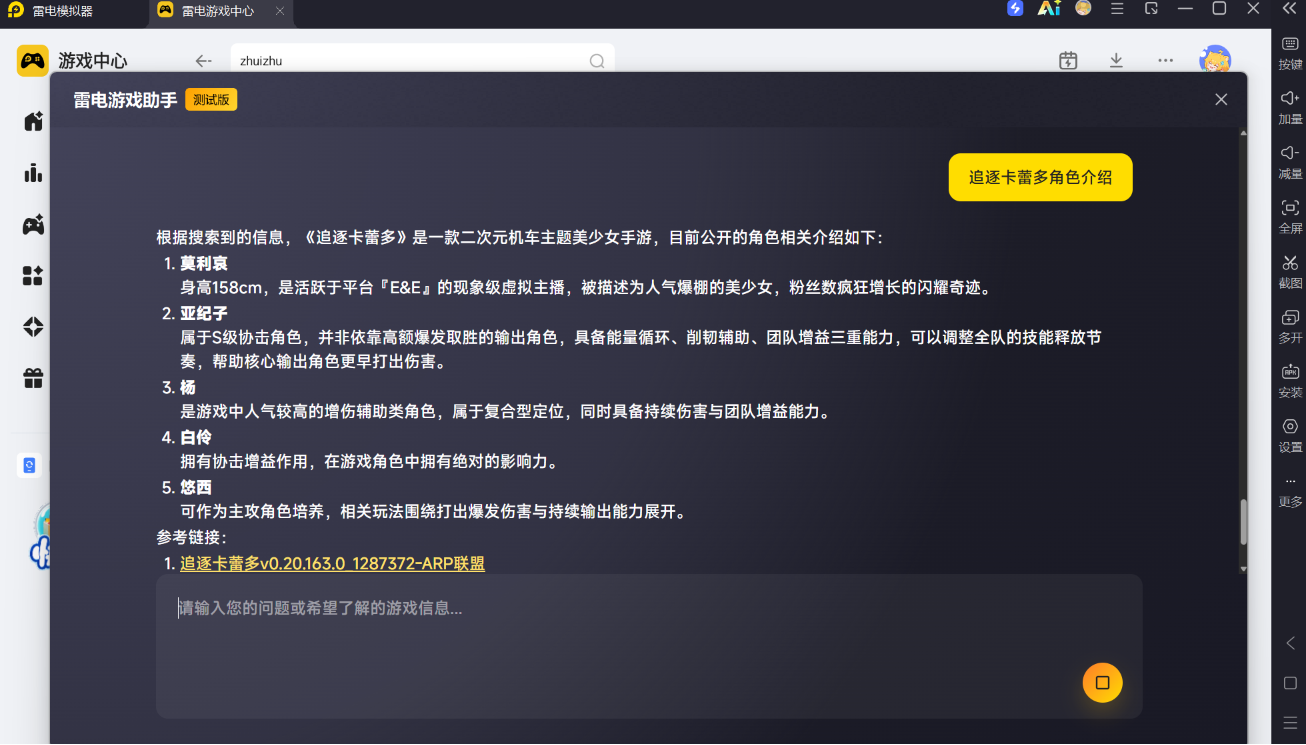Open the 更多 more tools menu
The image size is (1306, 745).
(1290, 492)
